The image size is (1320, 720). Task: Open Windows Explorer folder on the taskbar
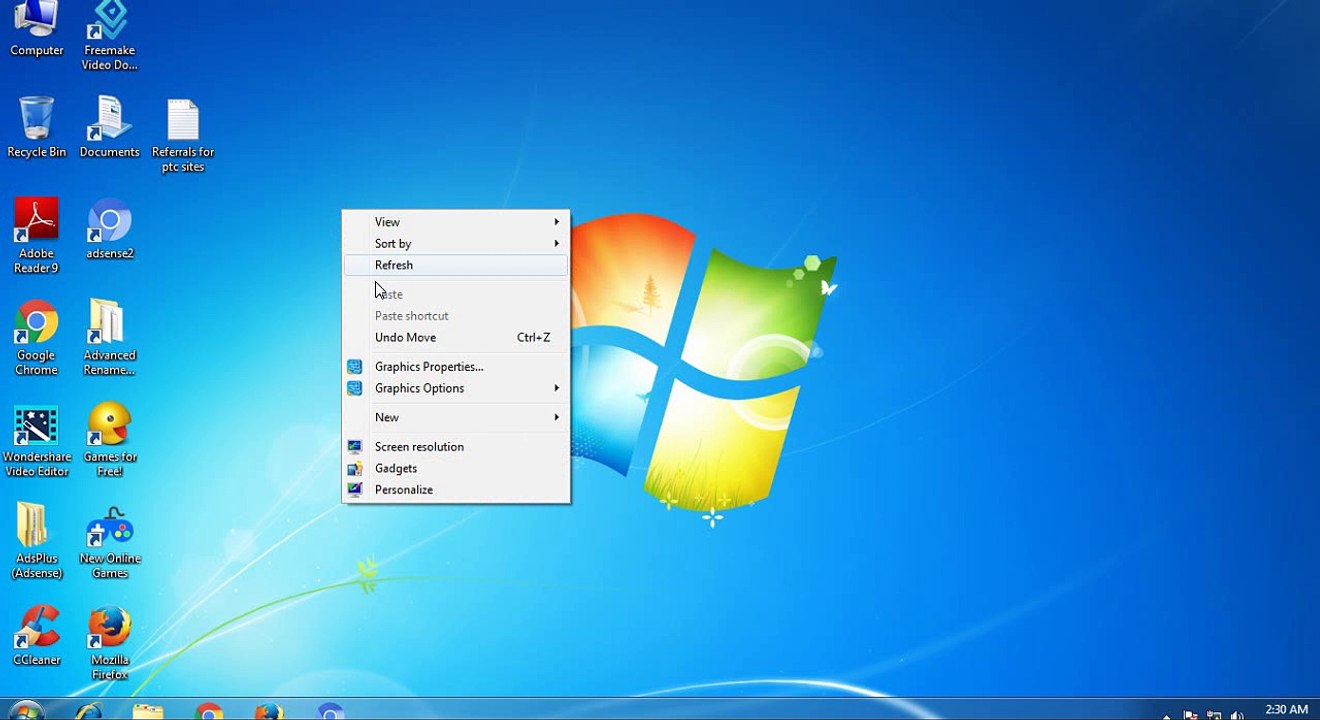(148, 711)
